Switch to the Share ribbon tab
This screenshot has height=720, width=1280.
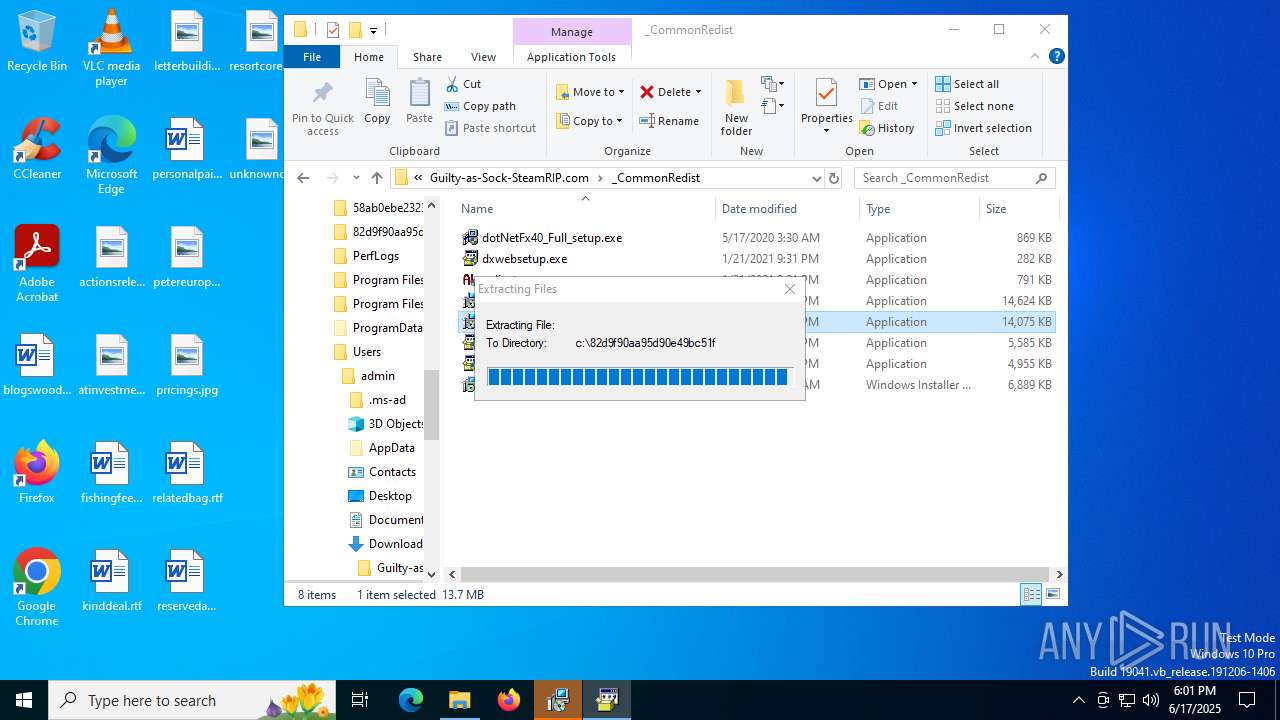(x=427, y=57)
